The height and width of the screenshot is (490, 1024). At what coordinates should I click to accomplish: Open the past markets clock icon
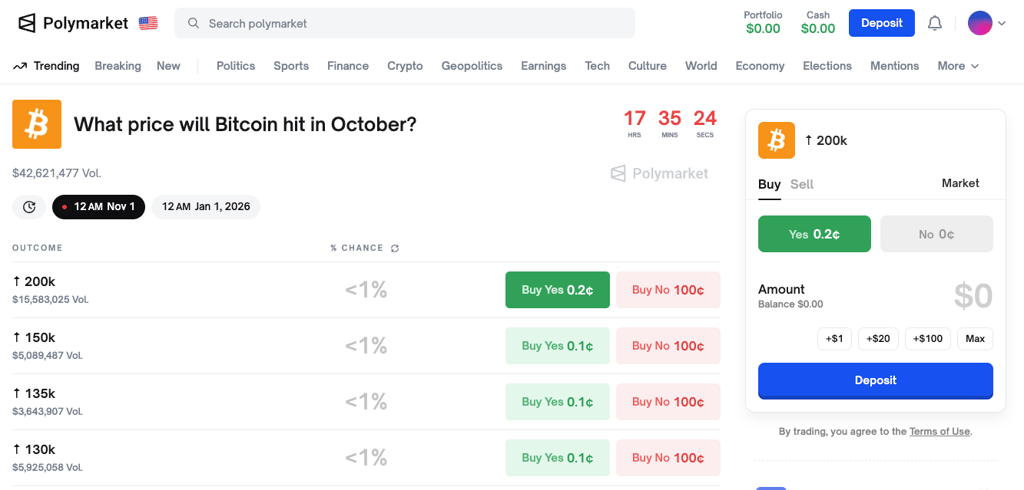click(29, 206)
